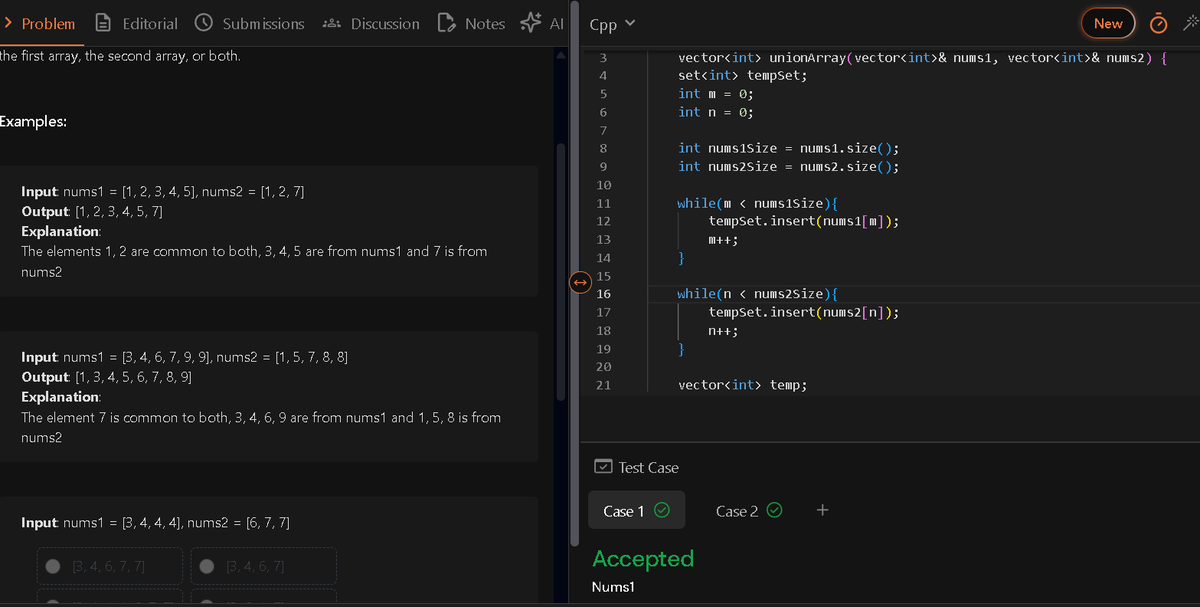Open the Submissions tab

249,23
